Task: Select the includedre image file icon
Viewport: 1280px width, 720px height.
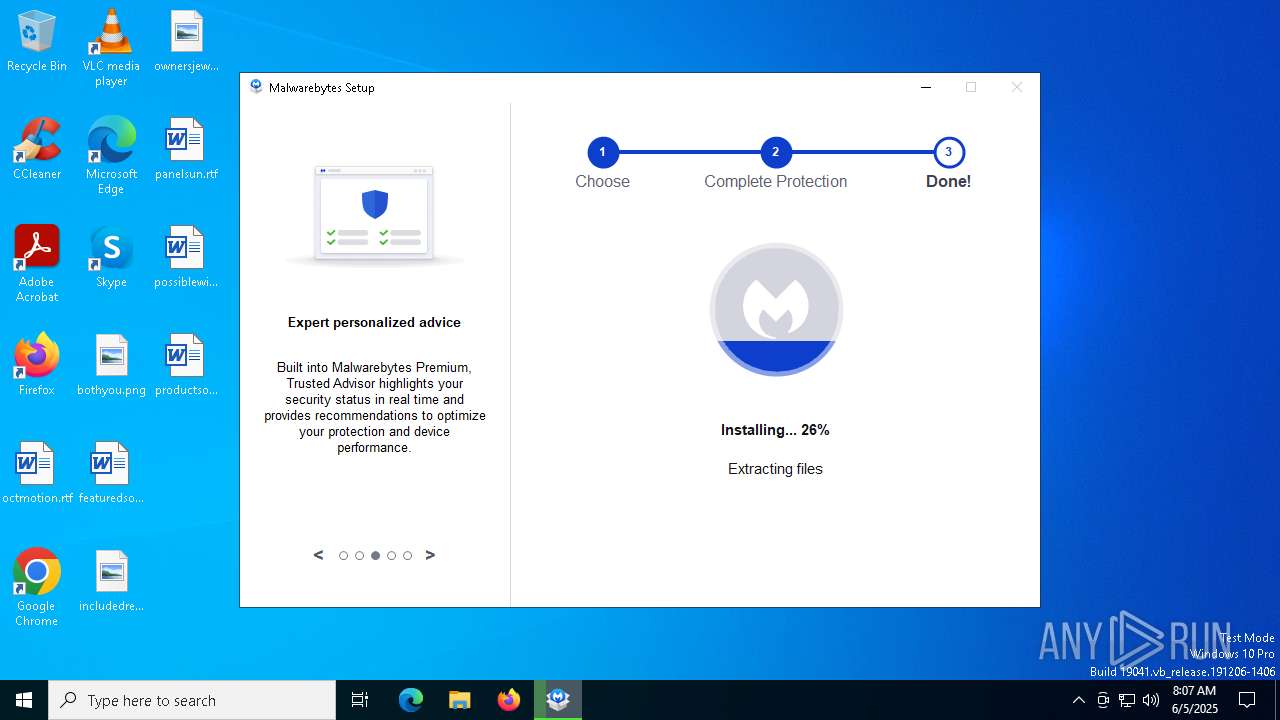Action: (x=111, y=581)
